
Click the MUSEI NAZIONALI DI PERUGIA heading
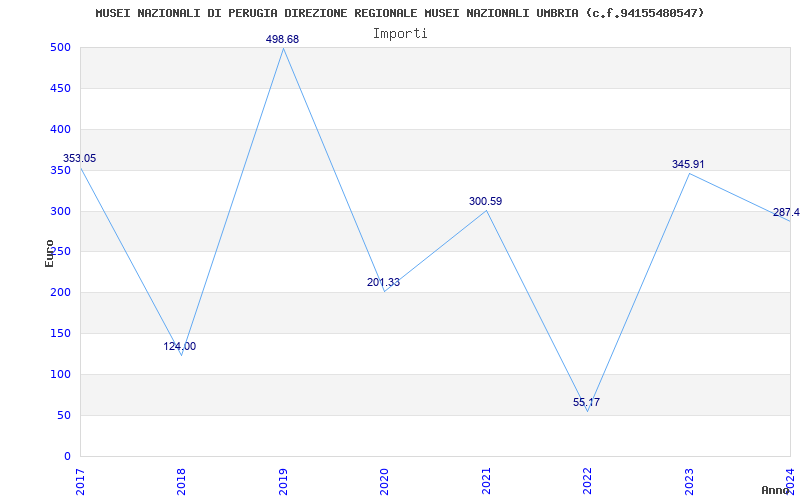pos(399,13)
